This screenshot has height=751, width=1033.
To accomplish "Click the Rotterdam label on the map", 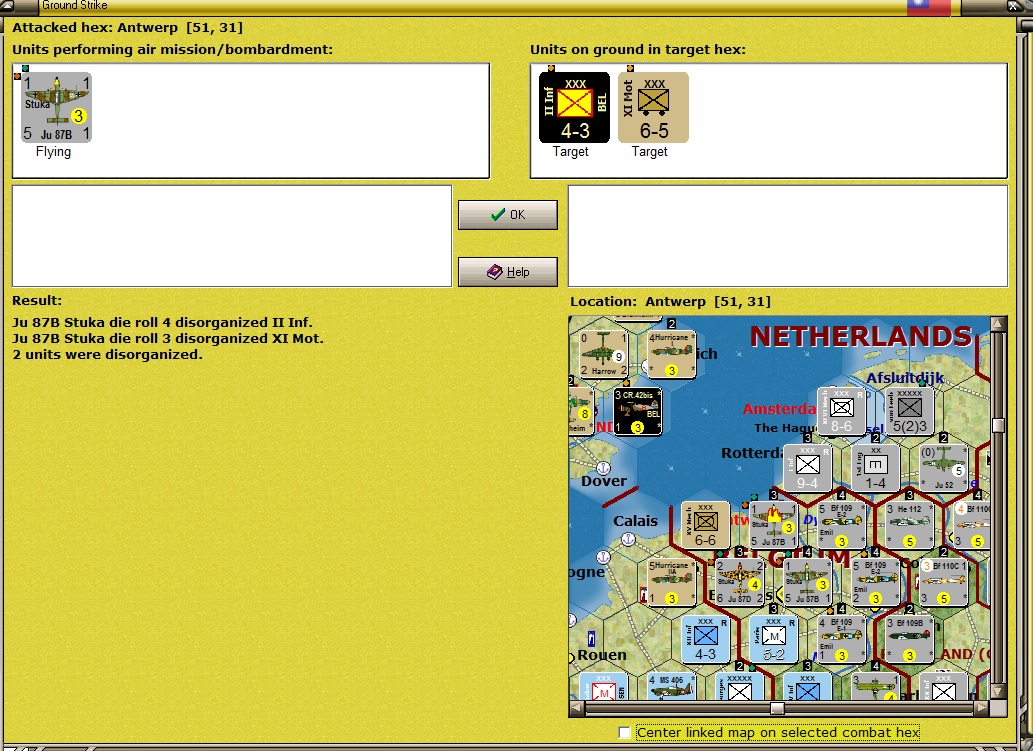I will pos(753,453).
